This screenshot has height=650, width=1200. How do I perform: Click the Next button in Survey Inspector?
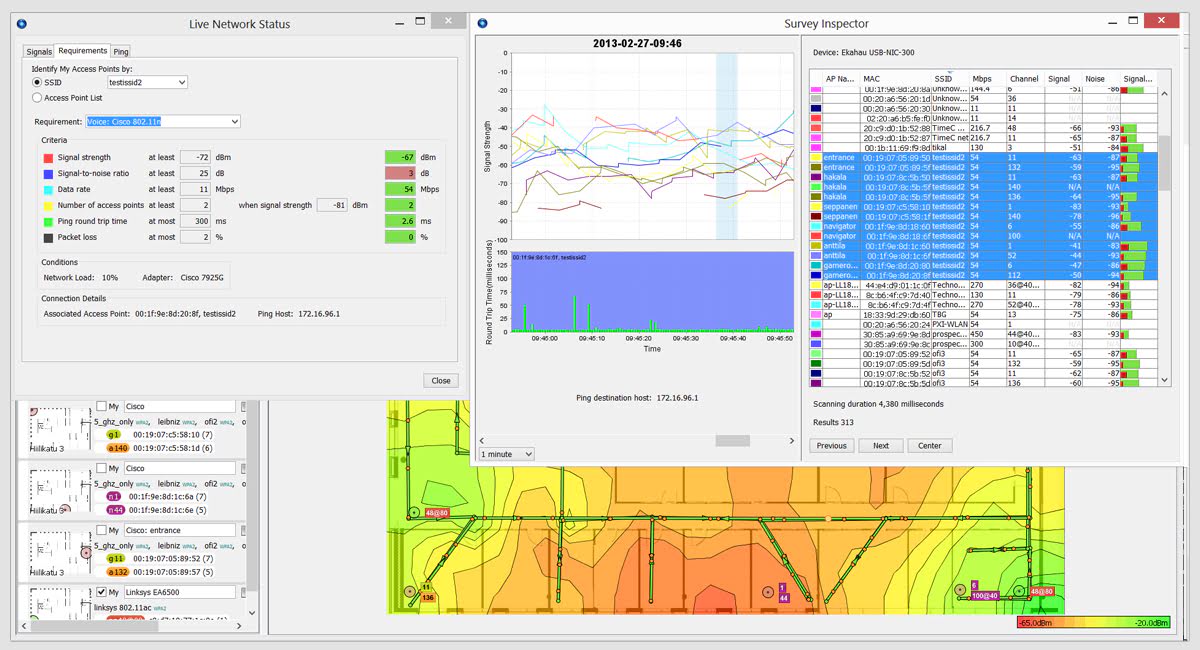880,446
